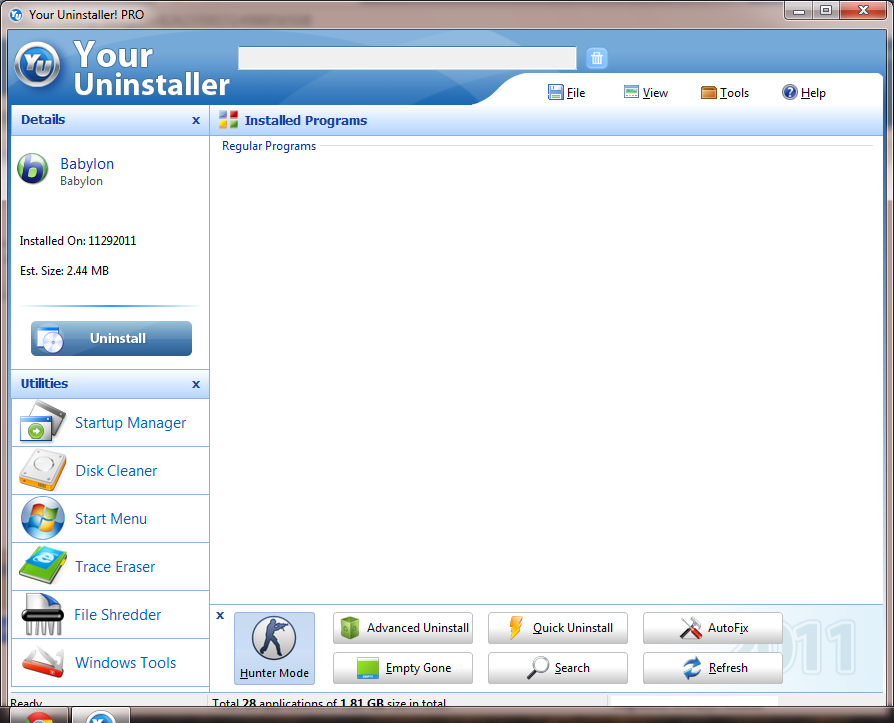Click the title bar app icon

point(16,15)
